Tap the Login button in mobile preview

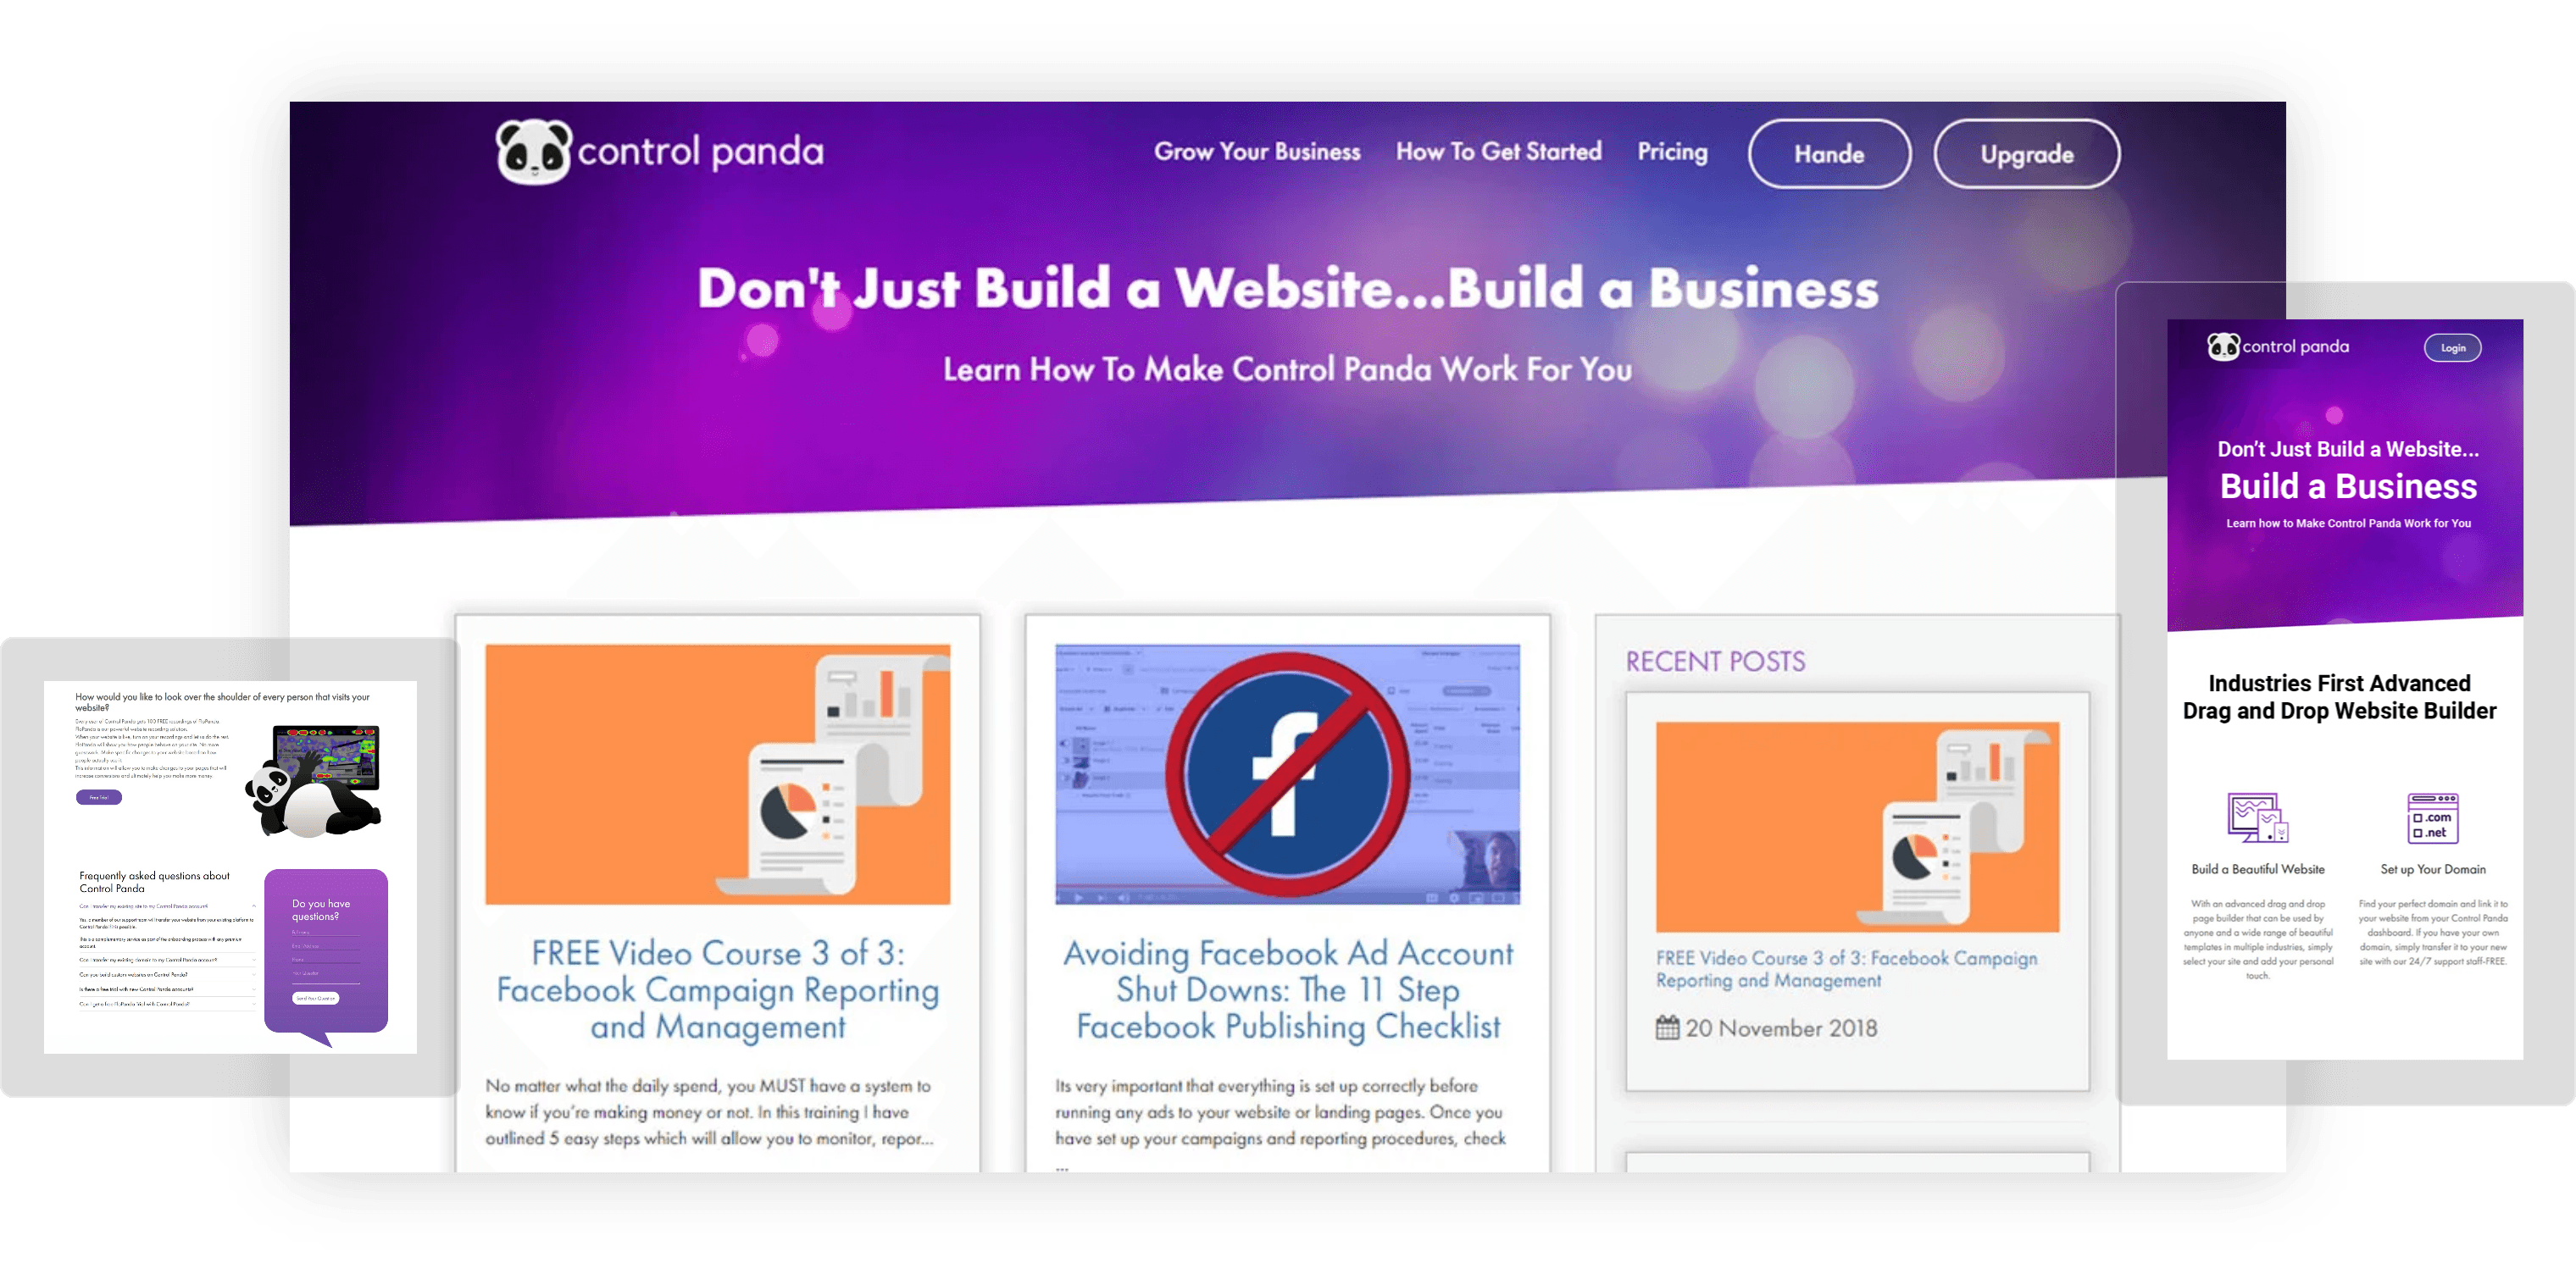pyautogui.click(x=2452, y=348)
